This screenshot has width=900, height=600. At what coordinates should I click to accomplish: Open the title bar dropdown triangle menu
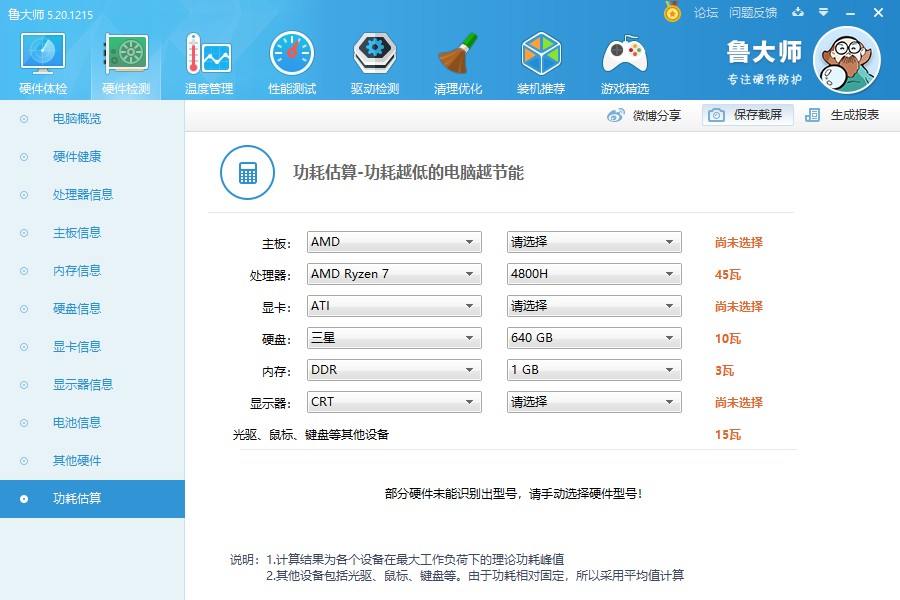click(824, 12)
